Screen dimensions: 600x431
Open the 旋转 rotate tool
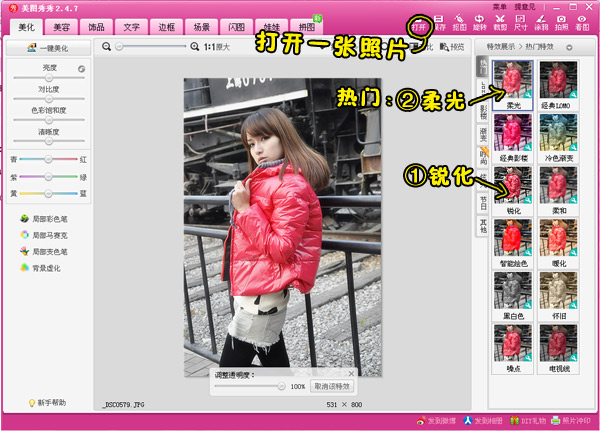coord(480,24)
